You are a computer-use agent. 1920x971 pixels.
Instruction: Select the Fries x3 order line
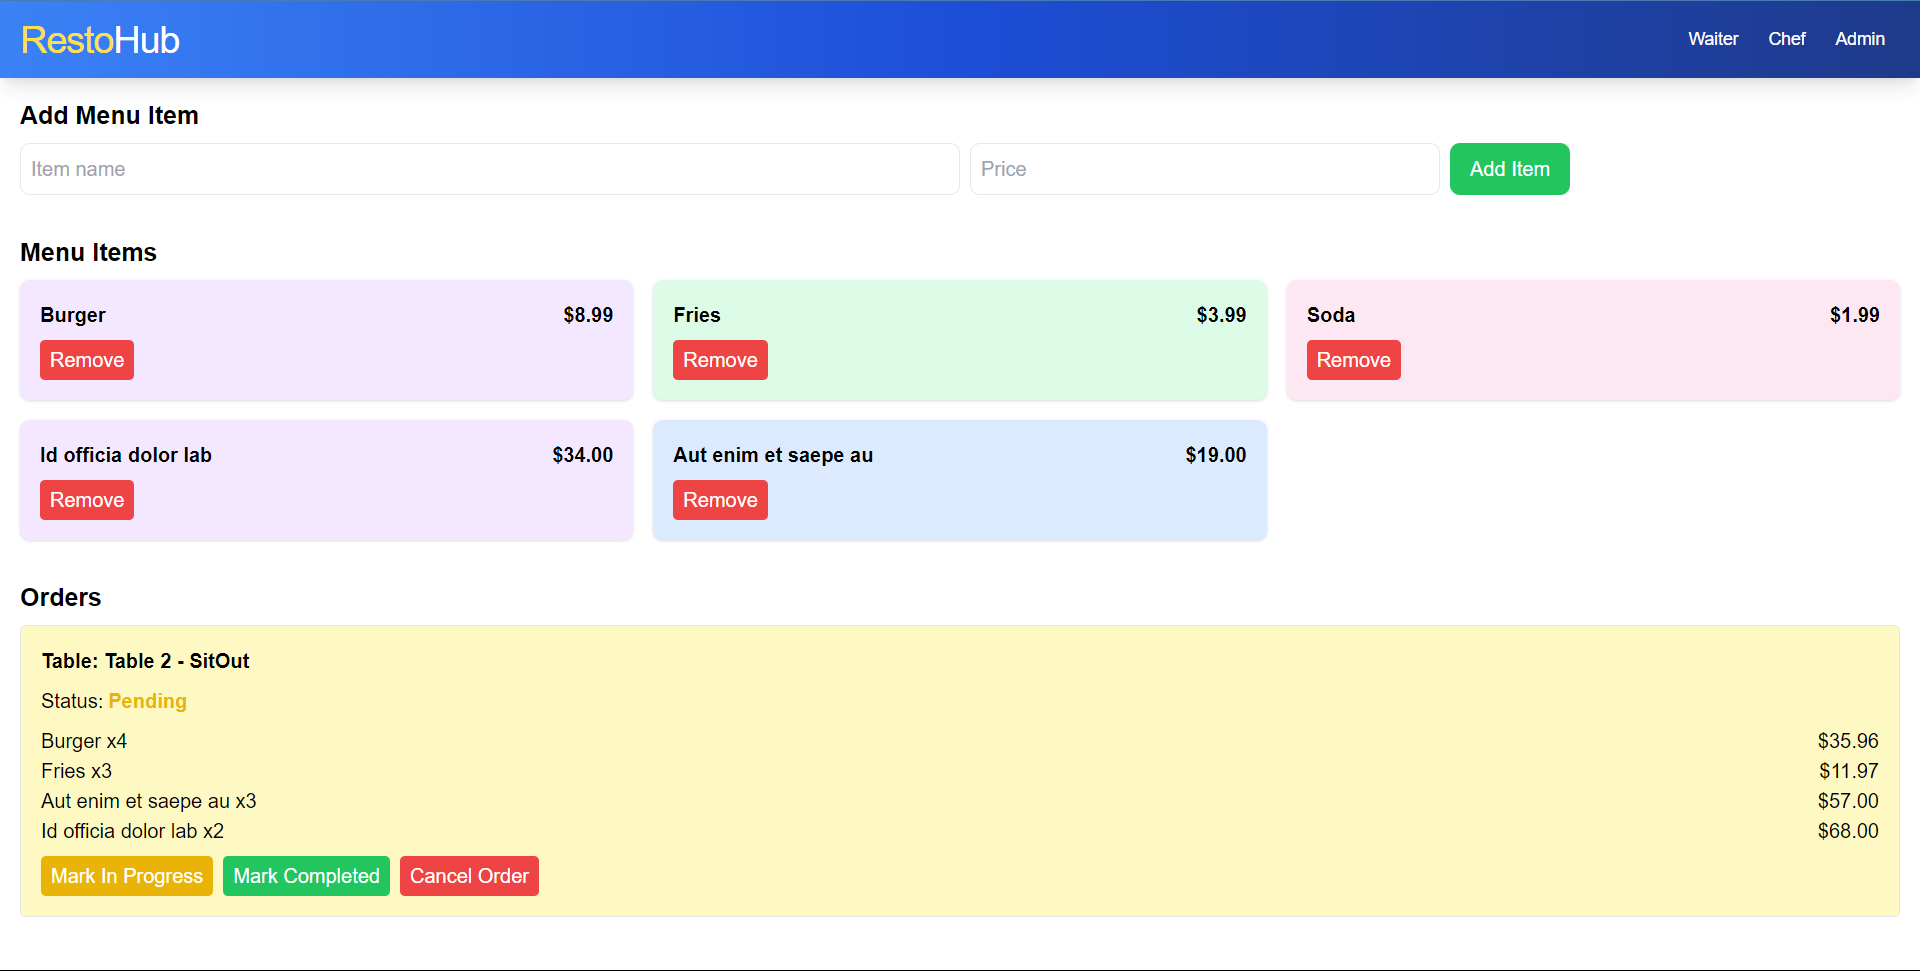76,771
